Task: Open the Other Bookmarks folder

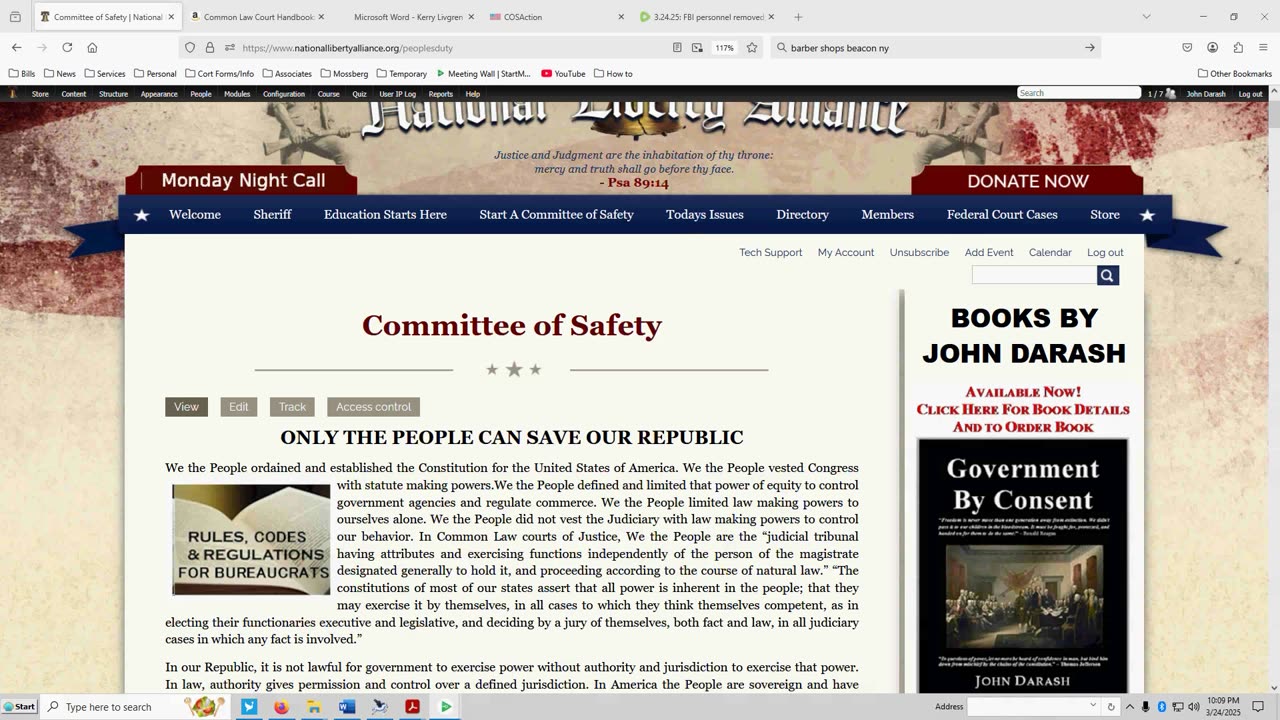Action: click(1235, 74)
